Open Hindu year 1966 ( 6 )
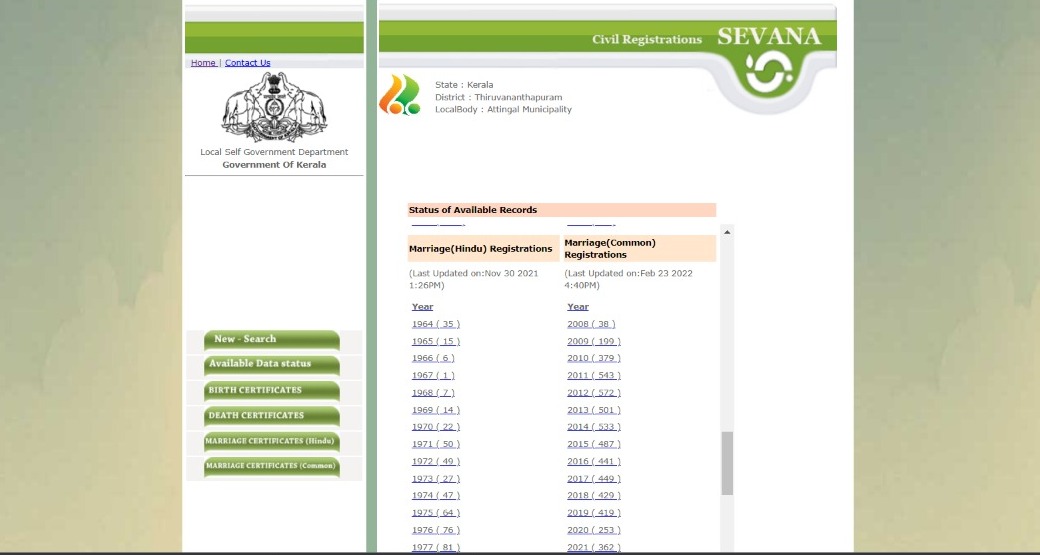Screen dimensions: 1040x555 coord(433,358)
